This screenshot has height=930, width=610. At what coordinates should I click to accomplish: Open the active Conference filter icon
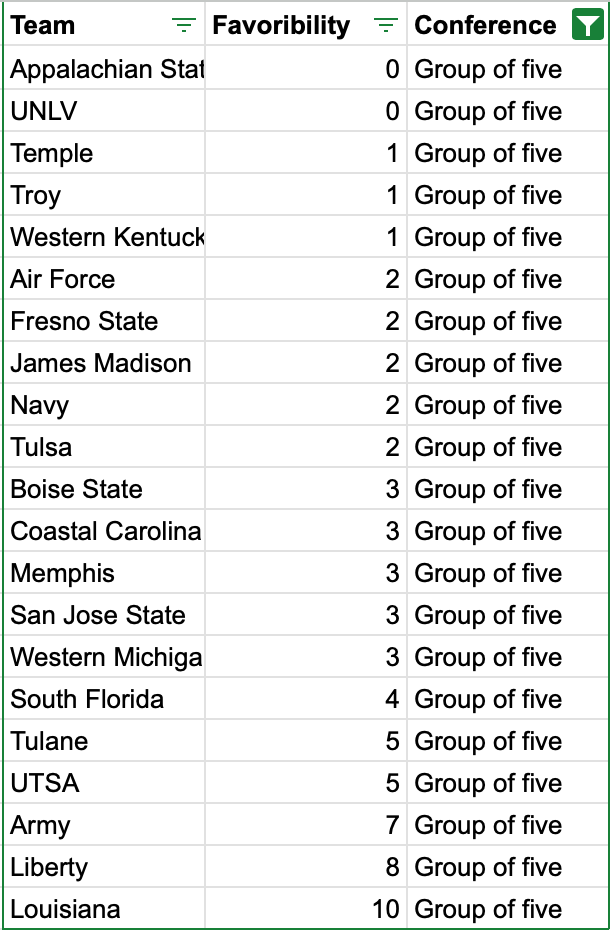[587, 26]
